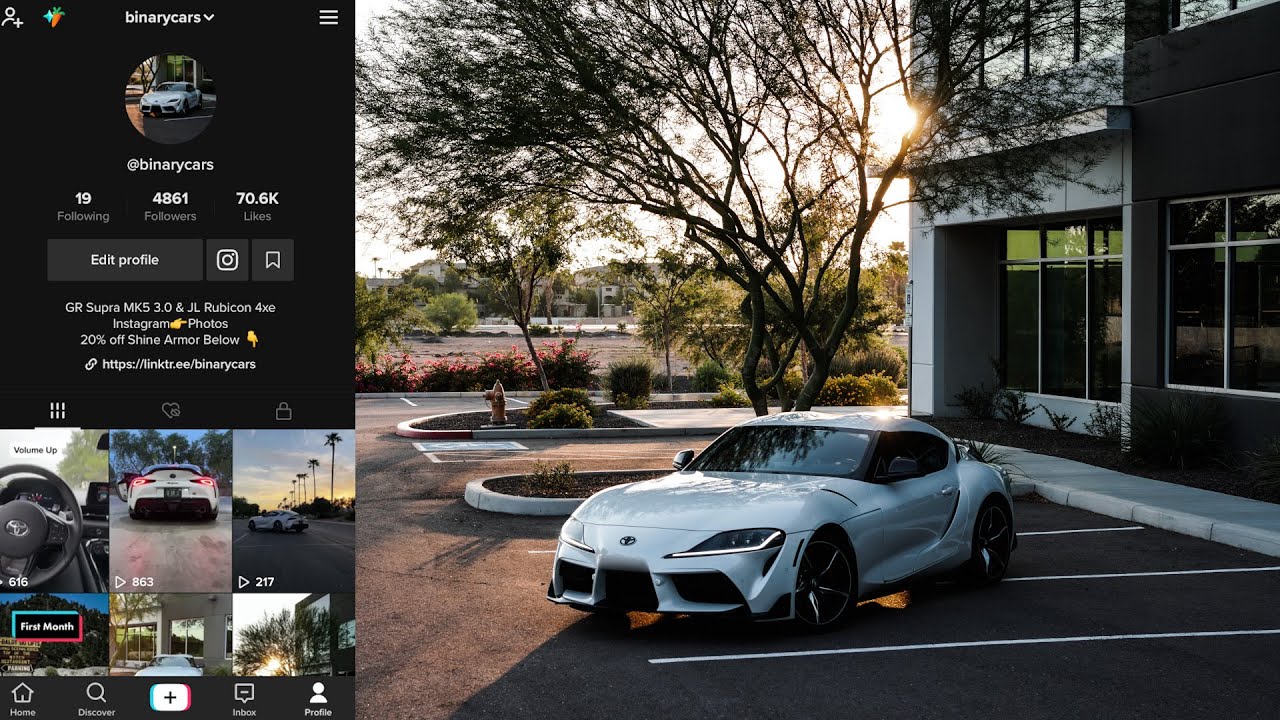The width and height of the screenshot is (1280, 720).
Task: Open the First Month video thumbnail
Action: (x=54, y=635)
